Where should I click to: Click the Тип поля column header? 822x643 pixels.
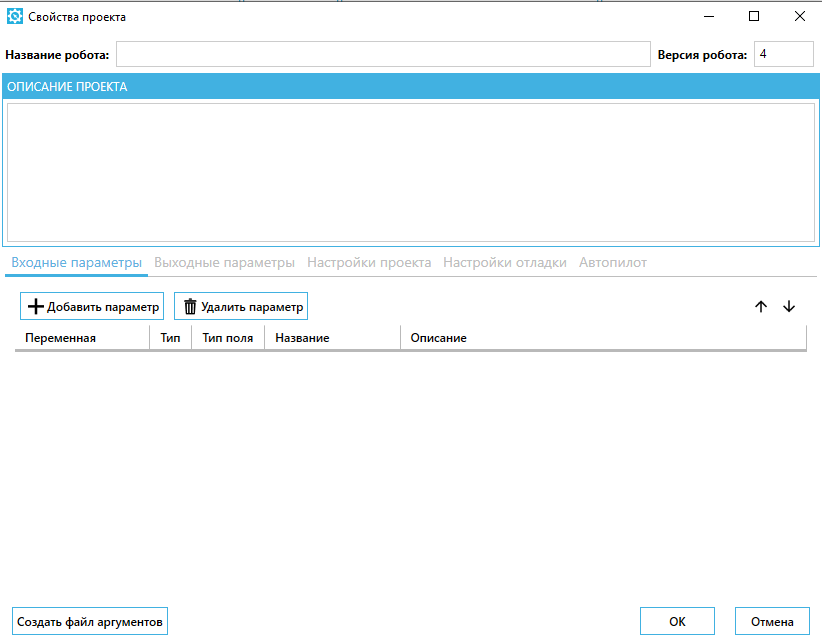click(x=227, y=338)
